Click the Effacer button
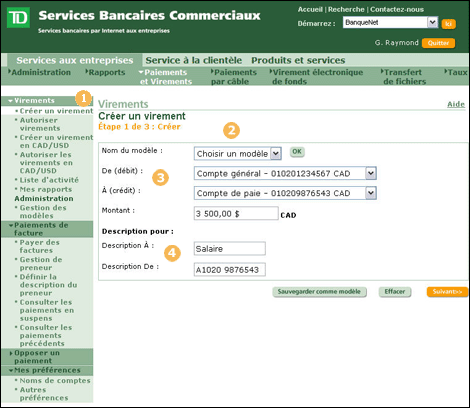470x408 pixels. (x=395, y=292)
